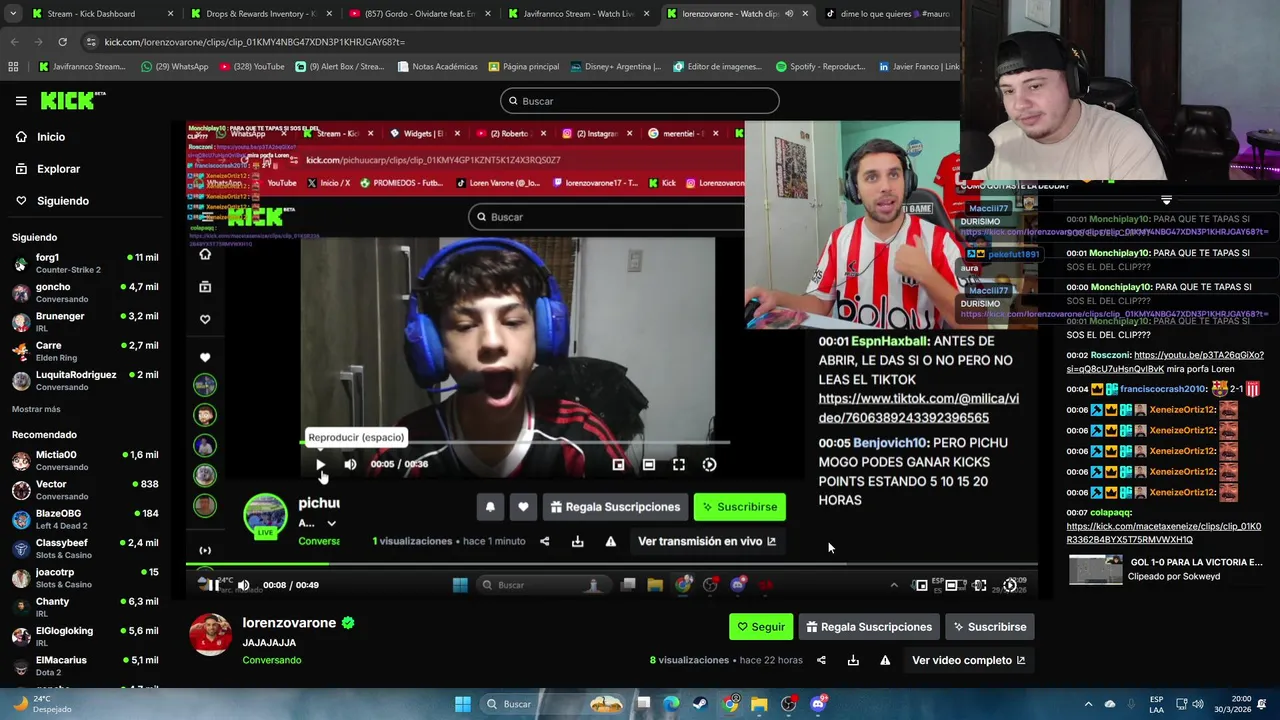Screen dimensions: 1280x720
Task: Mute the clip volume speaker icon
Action: [x=243, y=585]
